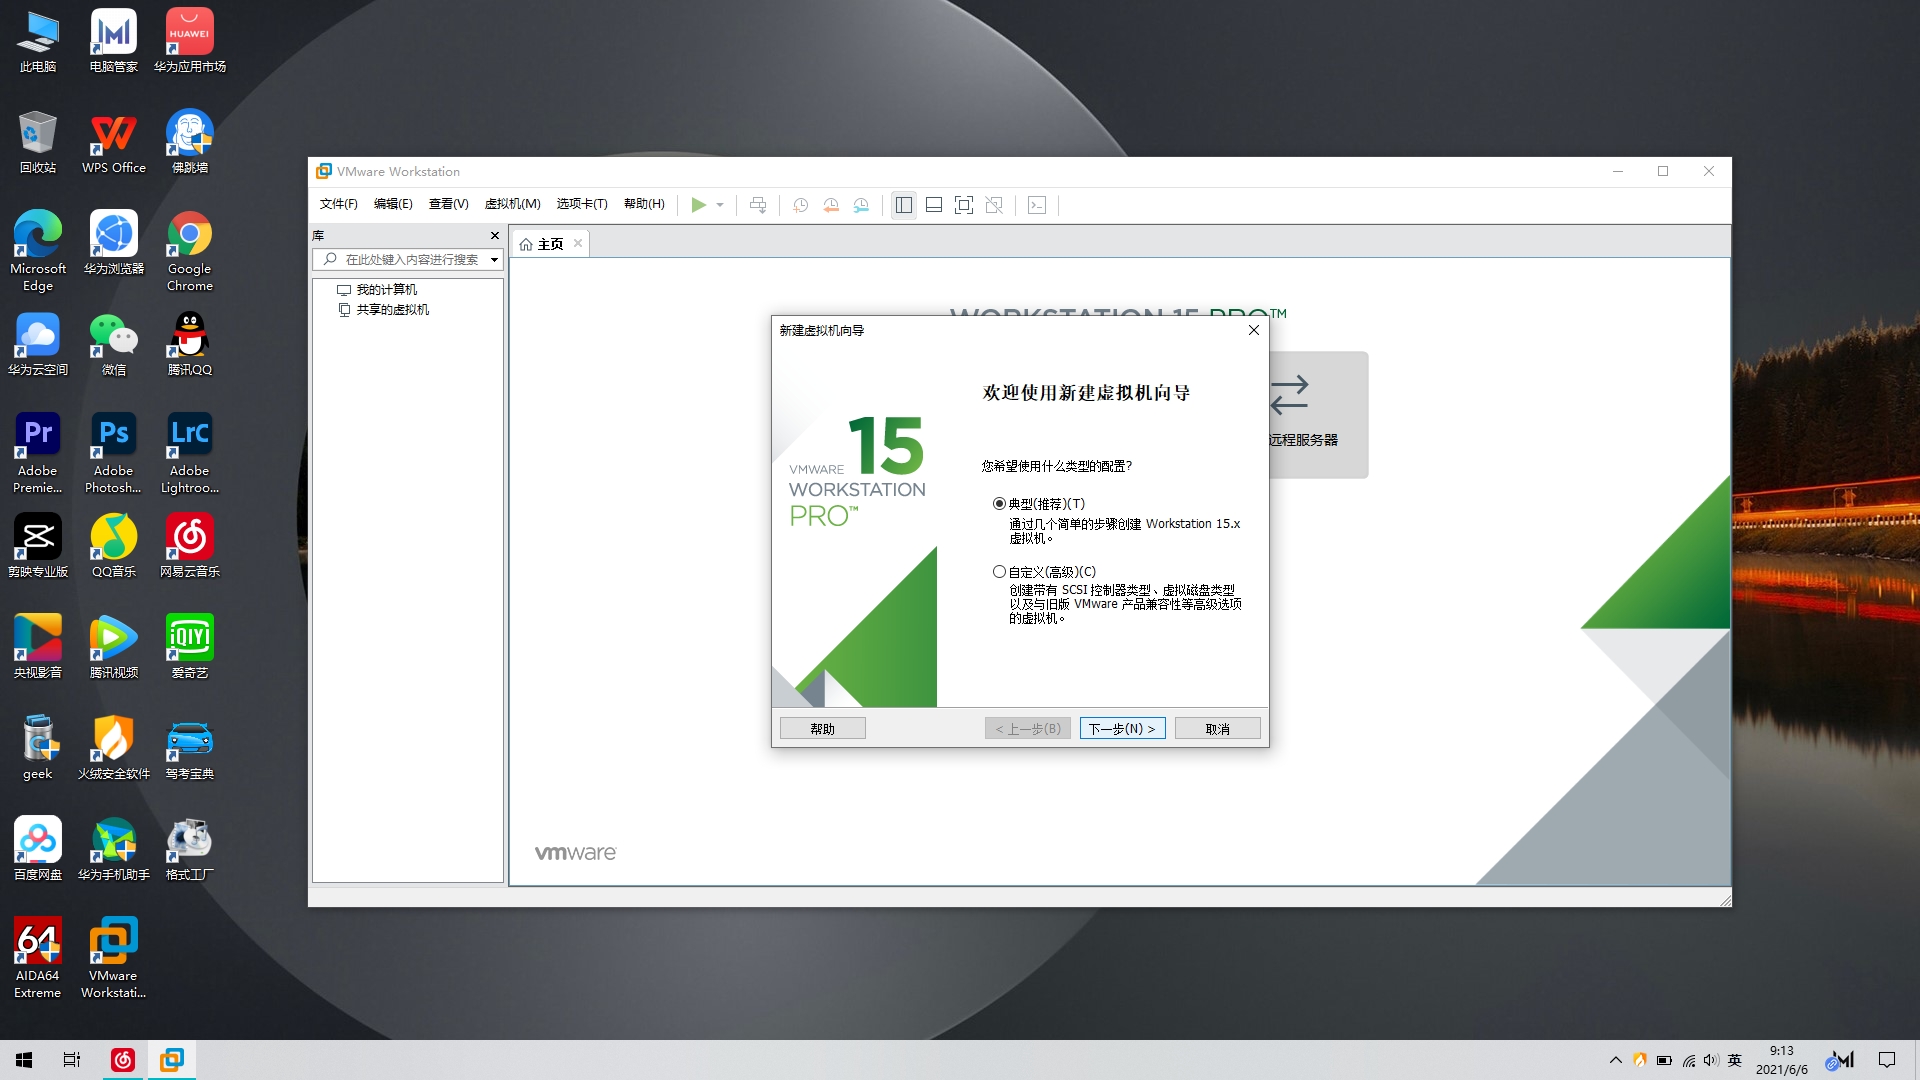This screenshot has height=1080, width=1920.
Task: Open 百度网盘 desktop icon
Action: (x=38, y=850)
